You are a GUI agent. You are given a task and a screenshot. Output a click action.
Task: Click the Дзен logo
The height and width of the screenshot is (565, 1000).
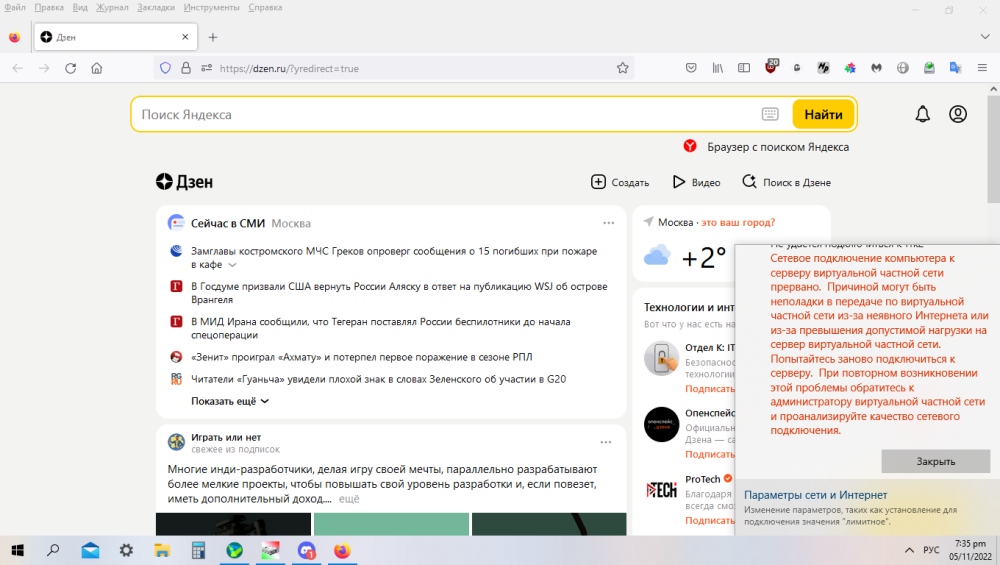(x=184, y=182)
